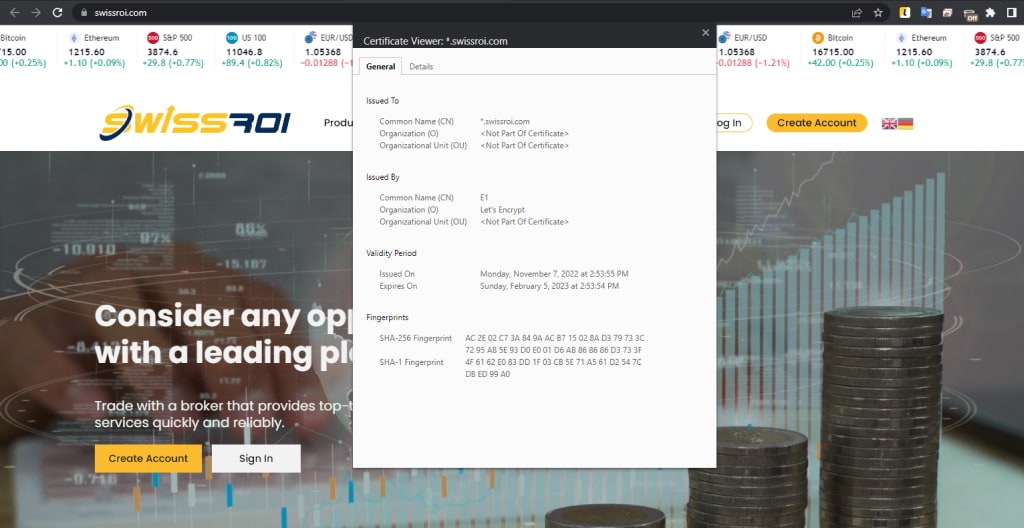Open the yellow extension icon in toolbar
Viewport: 1024px width, 528px height.
(x=904, y=12)
